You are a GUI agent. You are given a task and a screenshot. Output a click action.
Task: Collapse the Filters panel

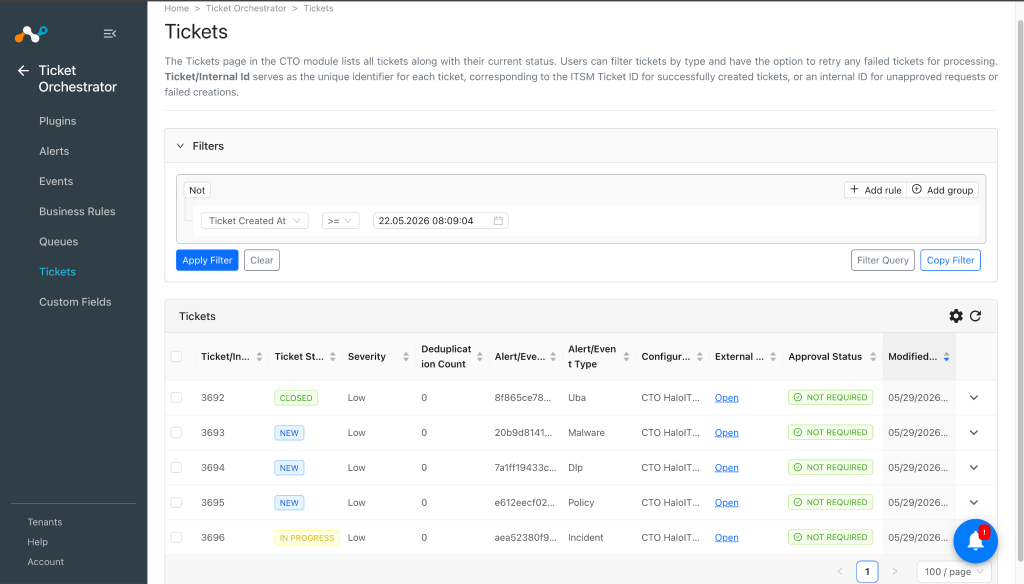(x=180, y=146)
